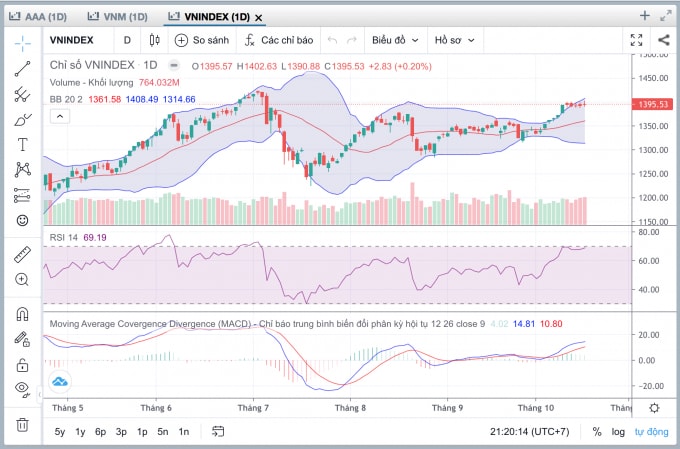Toggle the tự động auto scale
Viewport: 680px width, 449px height.
(x=651, y=432)
